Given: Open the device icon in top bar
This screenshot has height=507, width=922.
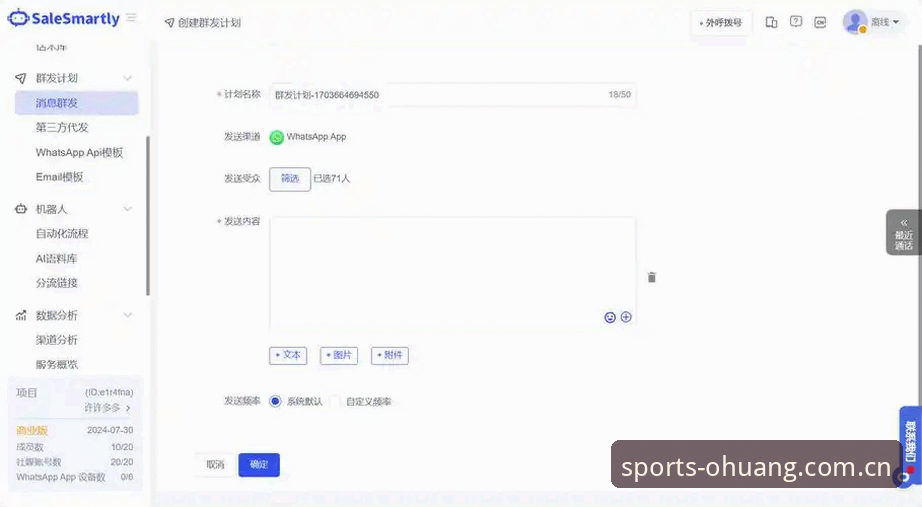Looking at the screenshot, I should (771, 22).
